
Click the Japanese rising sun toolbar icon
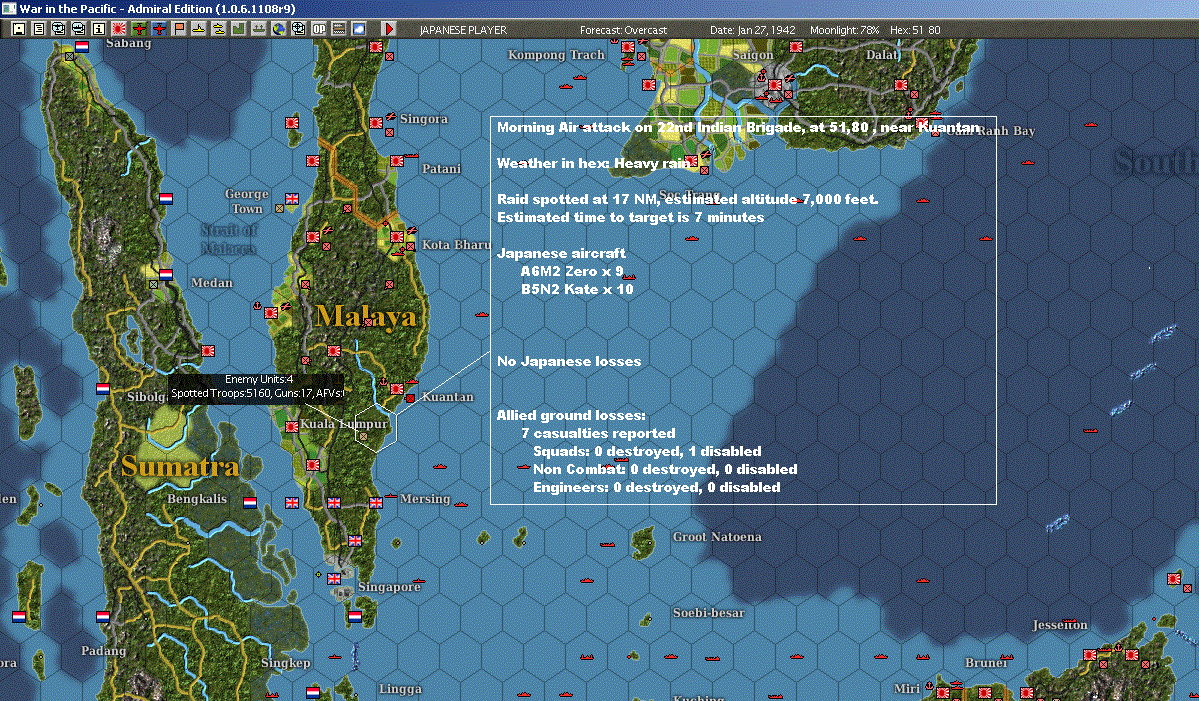[119, 29]
